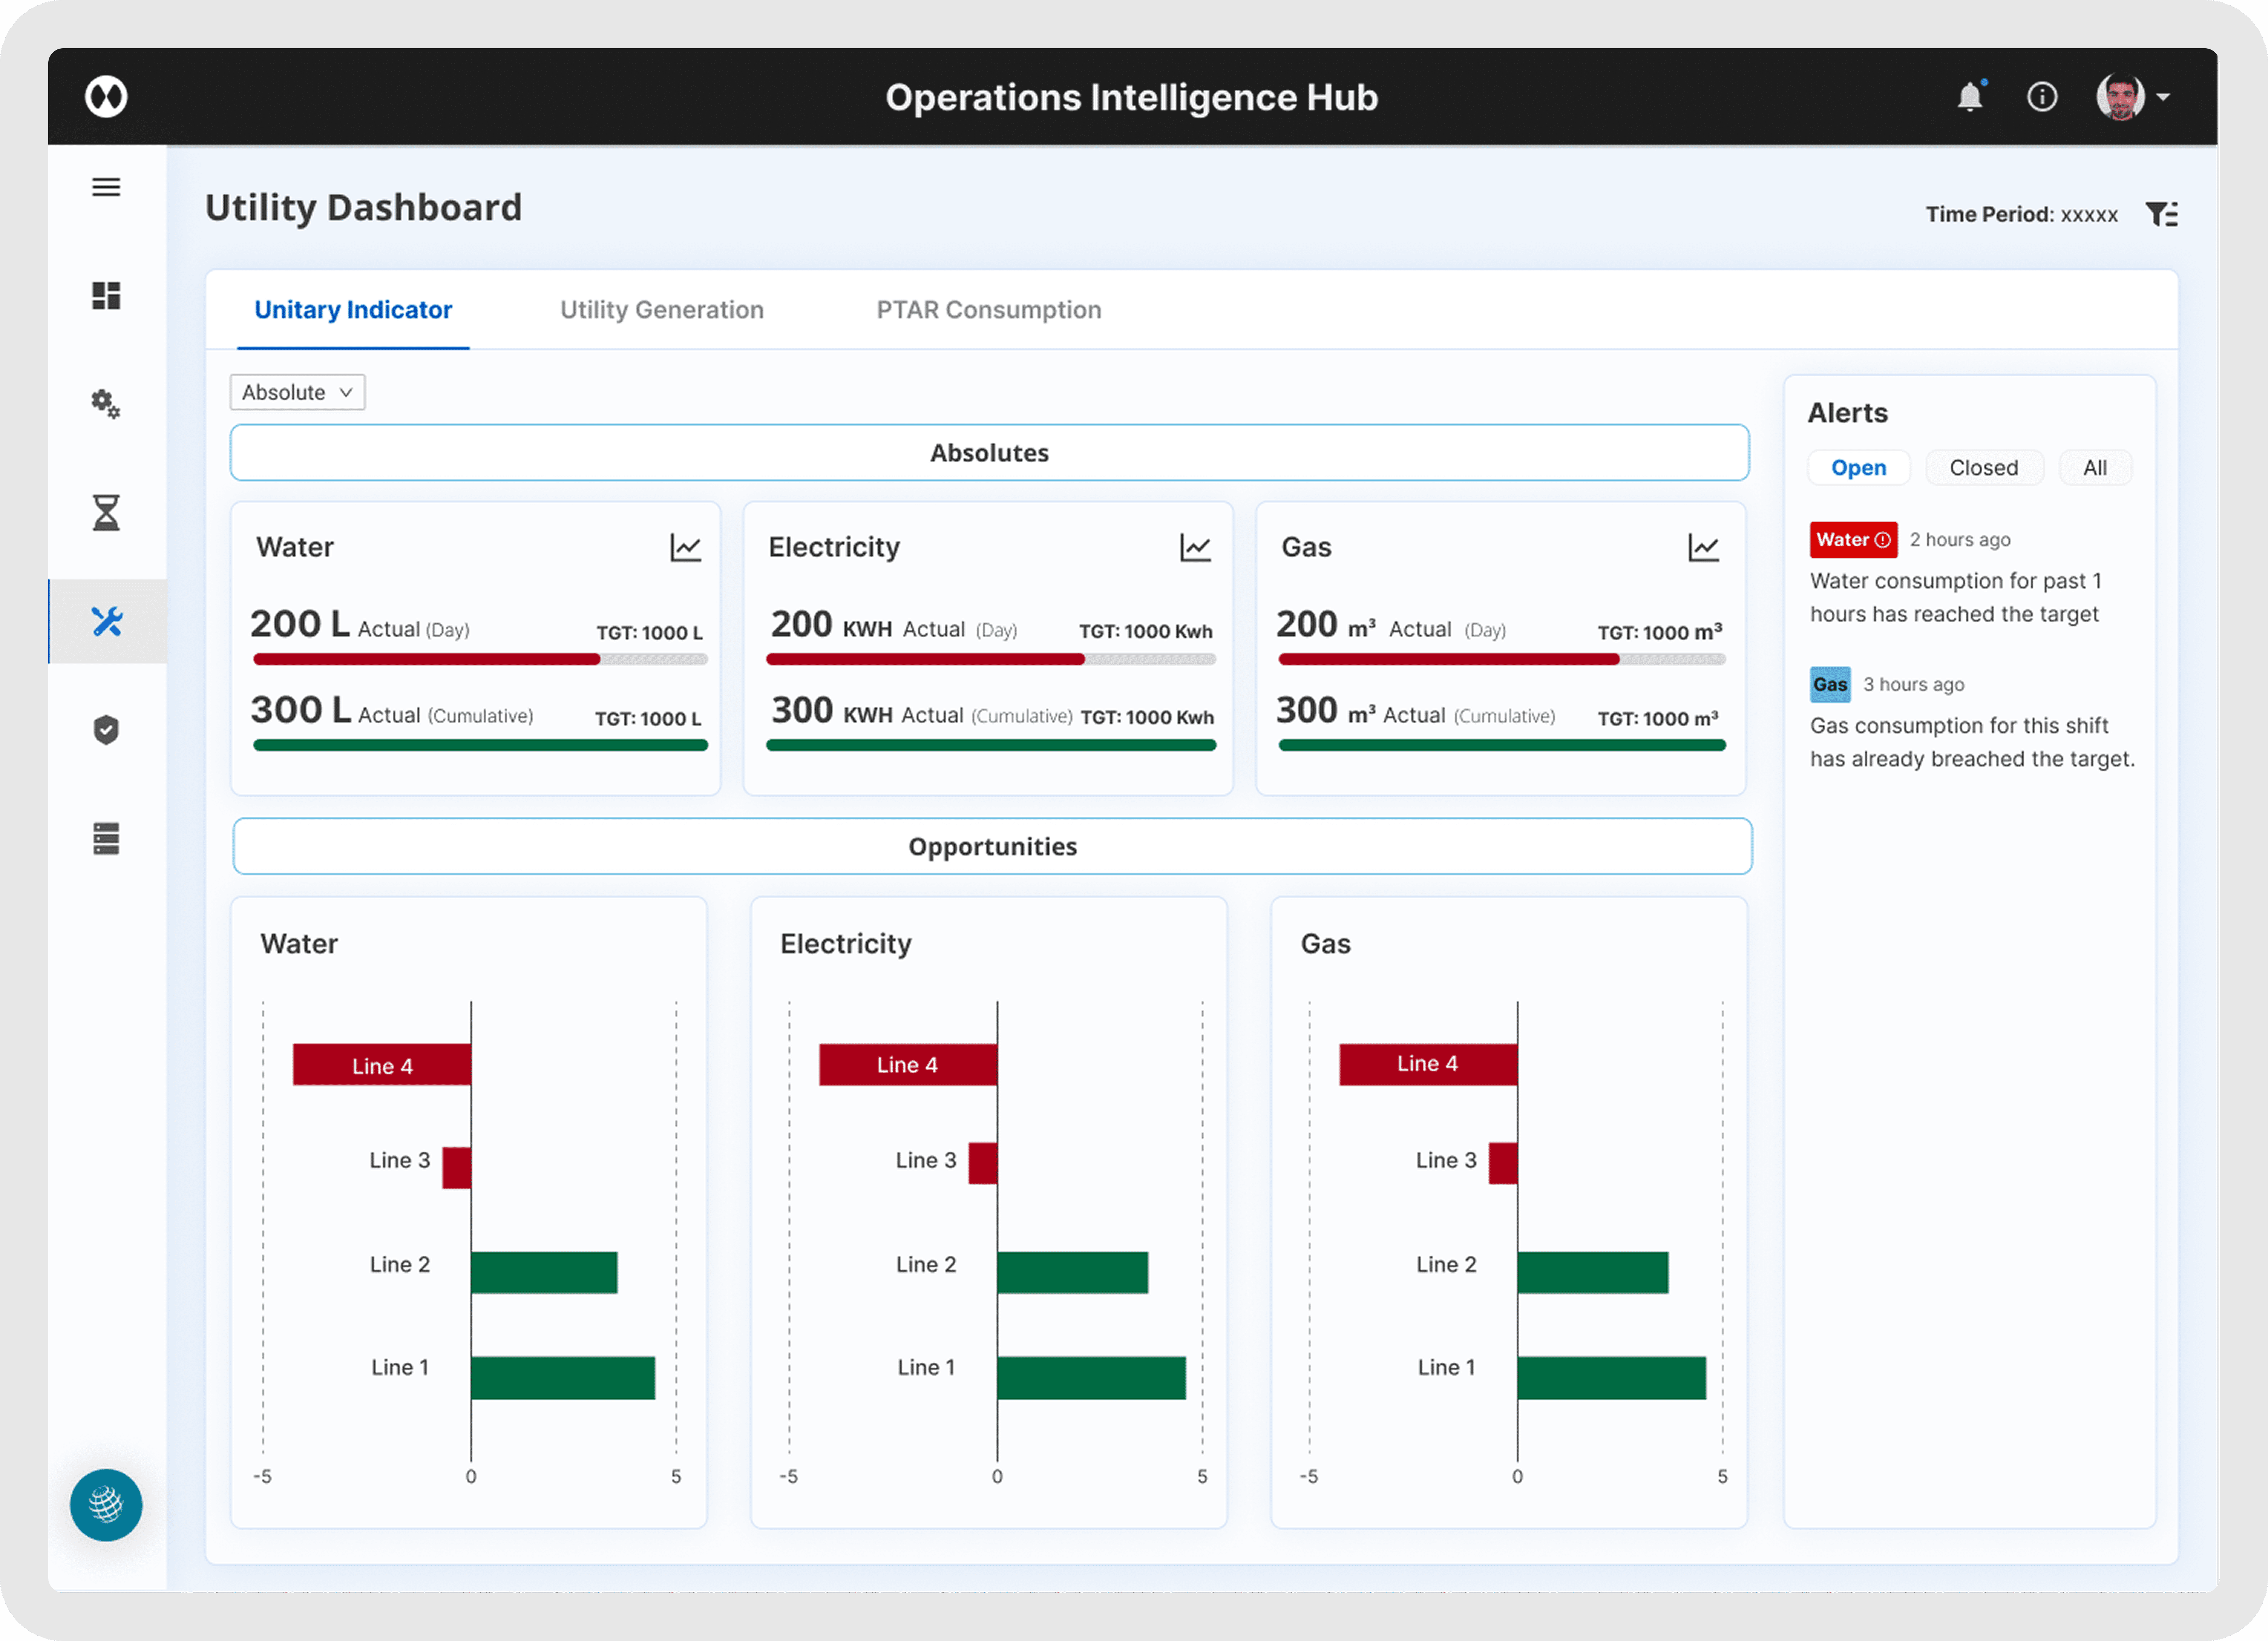Open the gears settings sidebar icon

coord(106,404)
